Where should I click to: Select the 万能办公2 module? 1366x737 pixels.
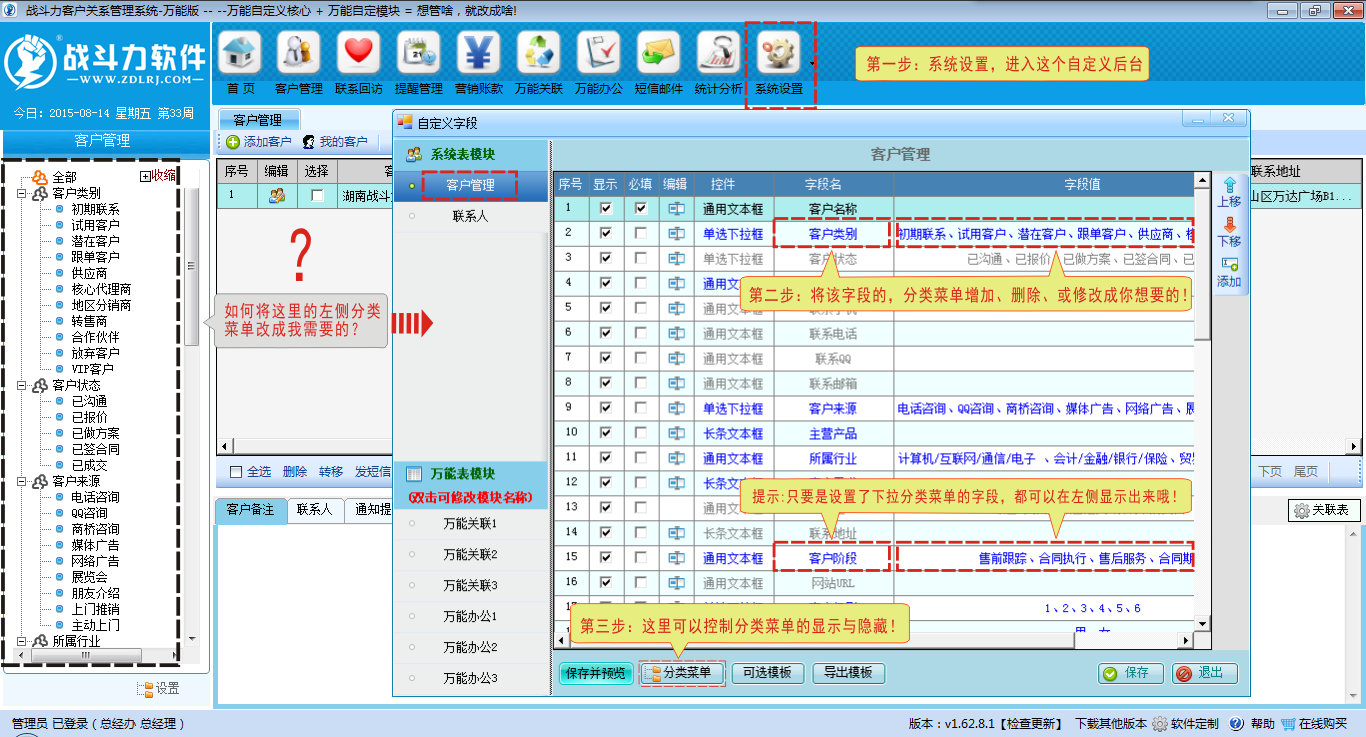(470, 648)
